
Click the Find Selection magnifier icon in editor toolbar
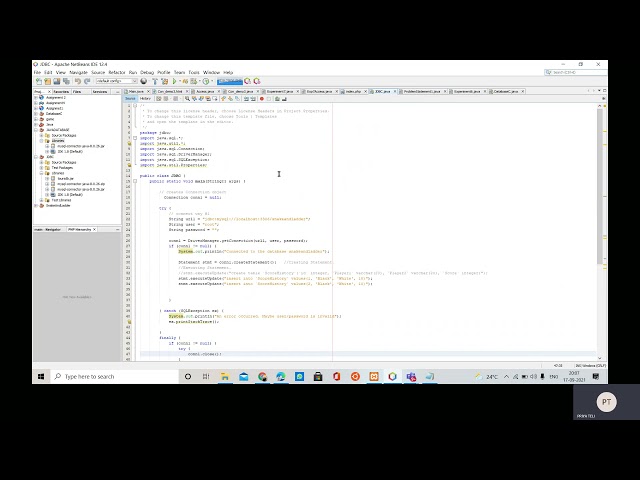click(x=187, y=98)
